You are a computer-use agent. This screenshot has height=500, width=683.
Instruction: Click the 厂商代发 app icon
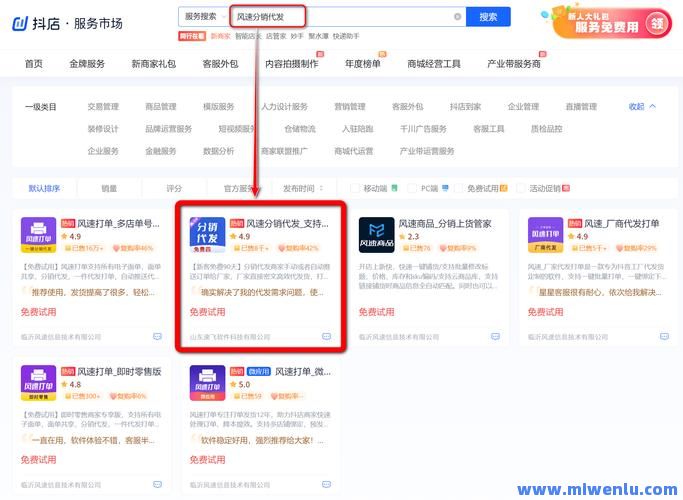546,235
